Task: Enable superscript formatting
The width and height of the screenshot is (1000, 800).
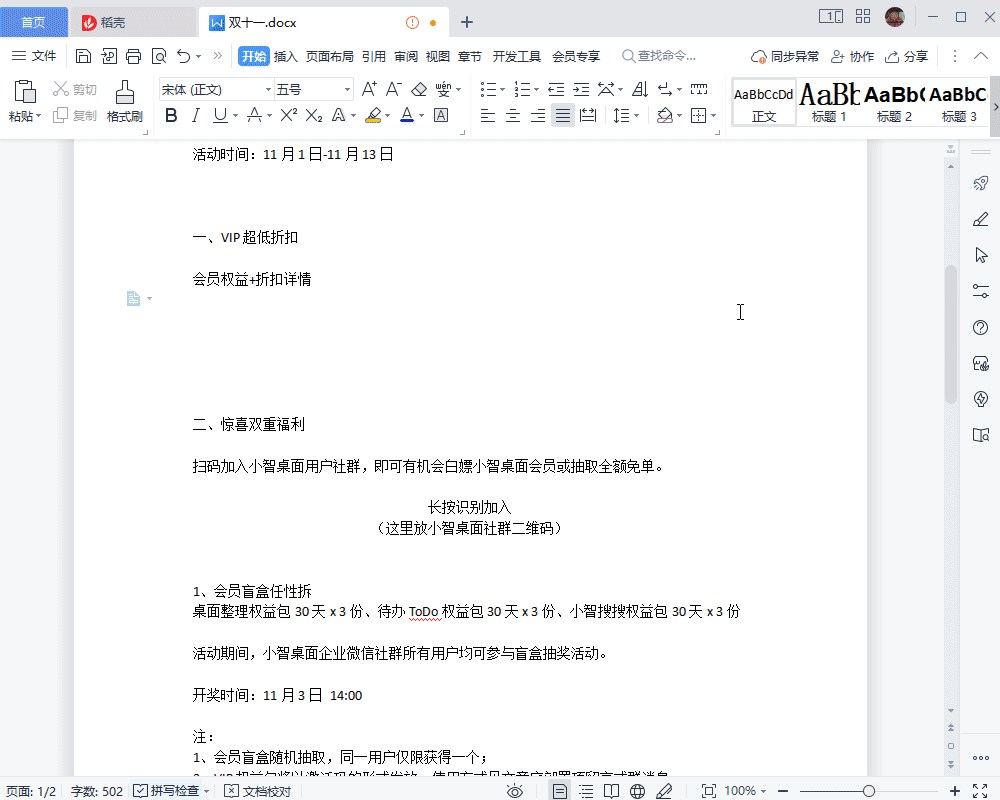Action: tap(288, 115)
